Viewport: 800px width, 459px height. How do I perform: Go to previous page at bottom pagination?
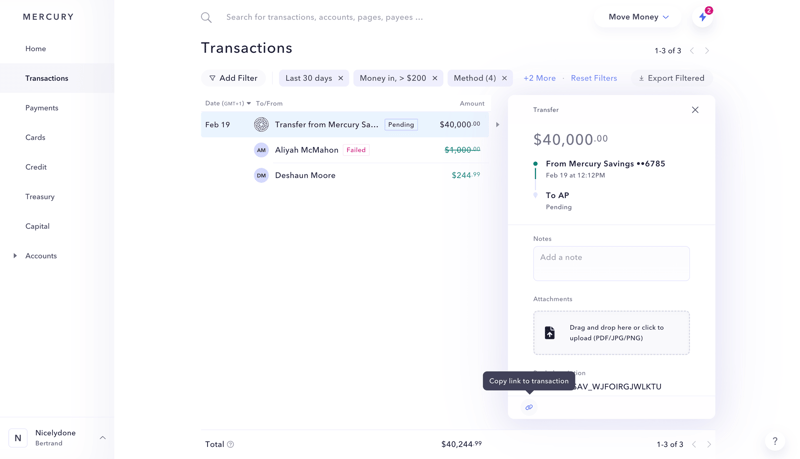pyautogui.click(x=694, y=444)
